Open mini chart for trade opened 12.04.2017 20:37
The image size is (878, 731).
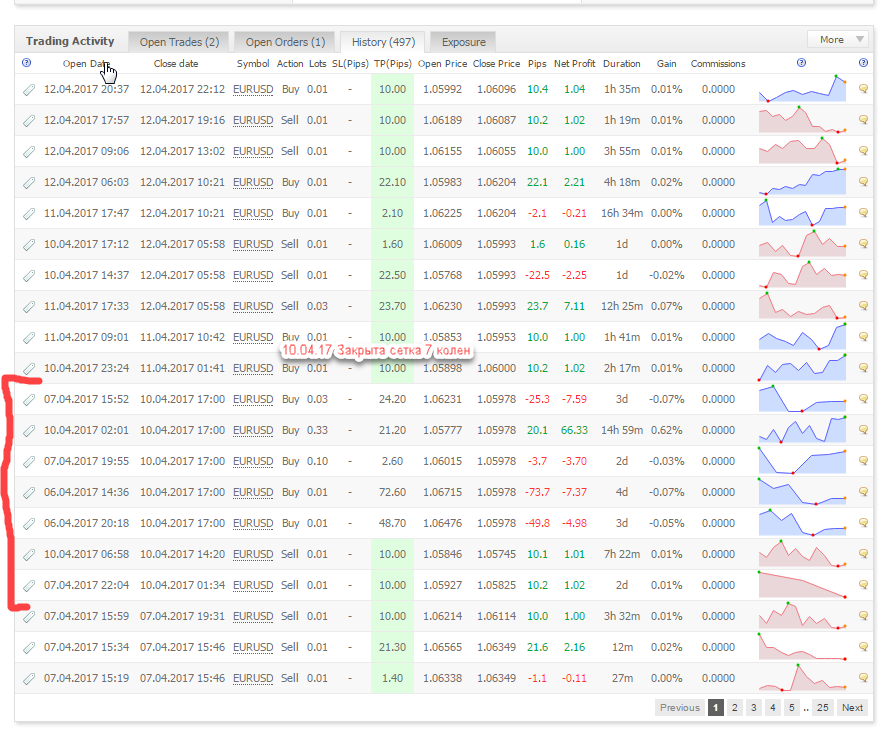click(802, 89)
